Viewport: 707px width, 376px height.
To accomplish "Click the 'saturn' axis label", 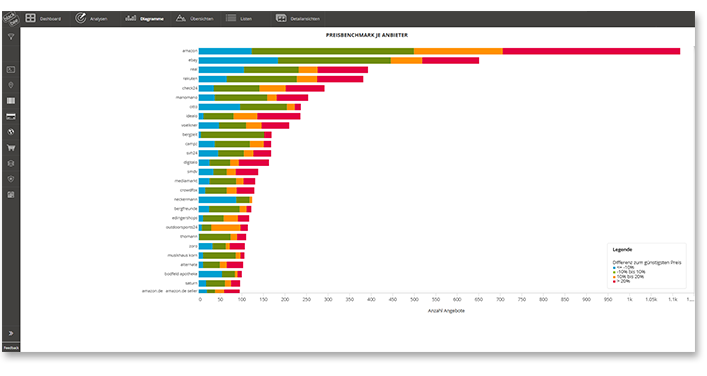I will tap(191, 284).
